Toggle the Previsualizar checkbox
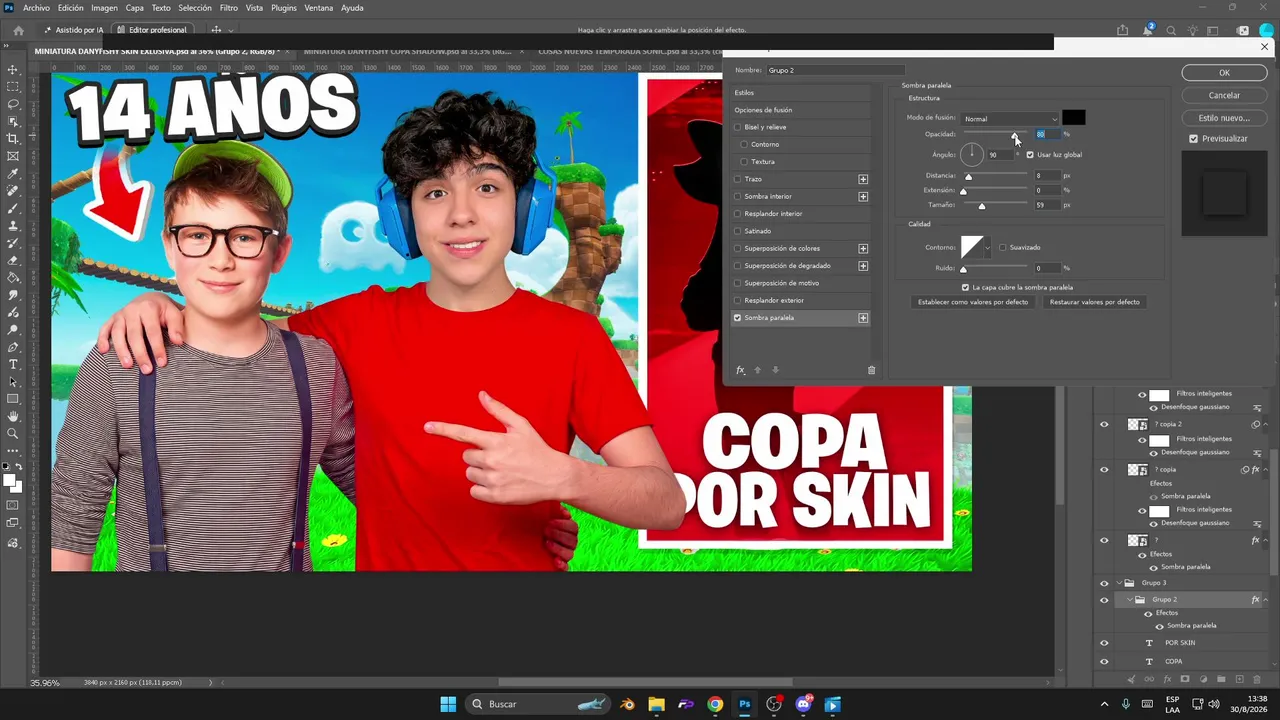Image resolution: width=1280 pixels, height=720 pixels. (1193, 139)
